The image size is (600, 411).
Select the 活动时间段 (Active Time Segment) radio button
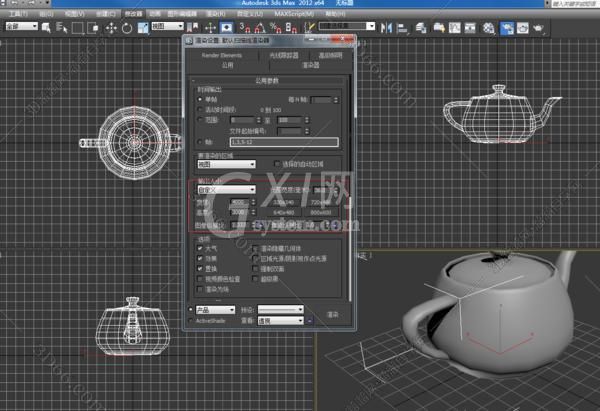(x=200, y=109)
